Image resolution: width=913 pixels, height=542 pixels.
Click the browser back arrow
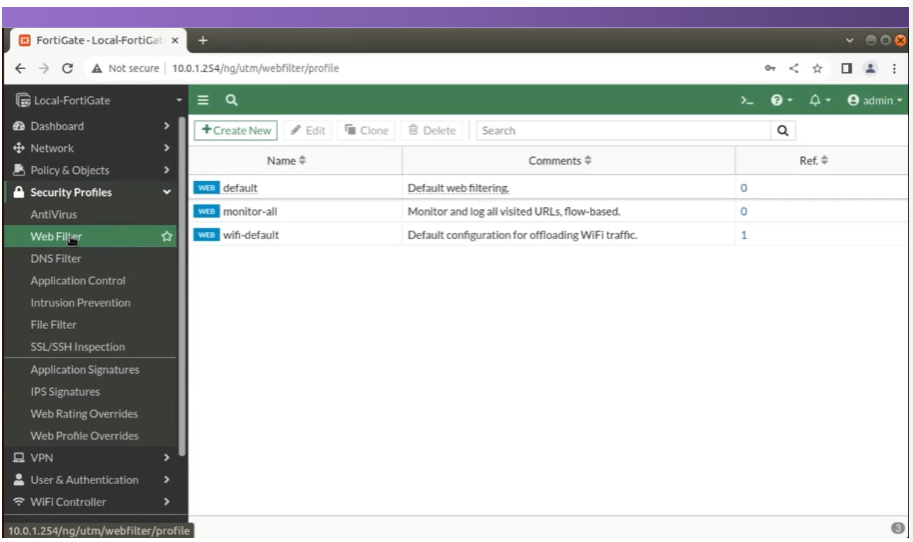point(20,68)
